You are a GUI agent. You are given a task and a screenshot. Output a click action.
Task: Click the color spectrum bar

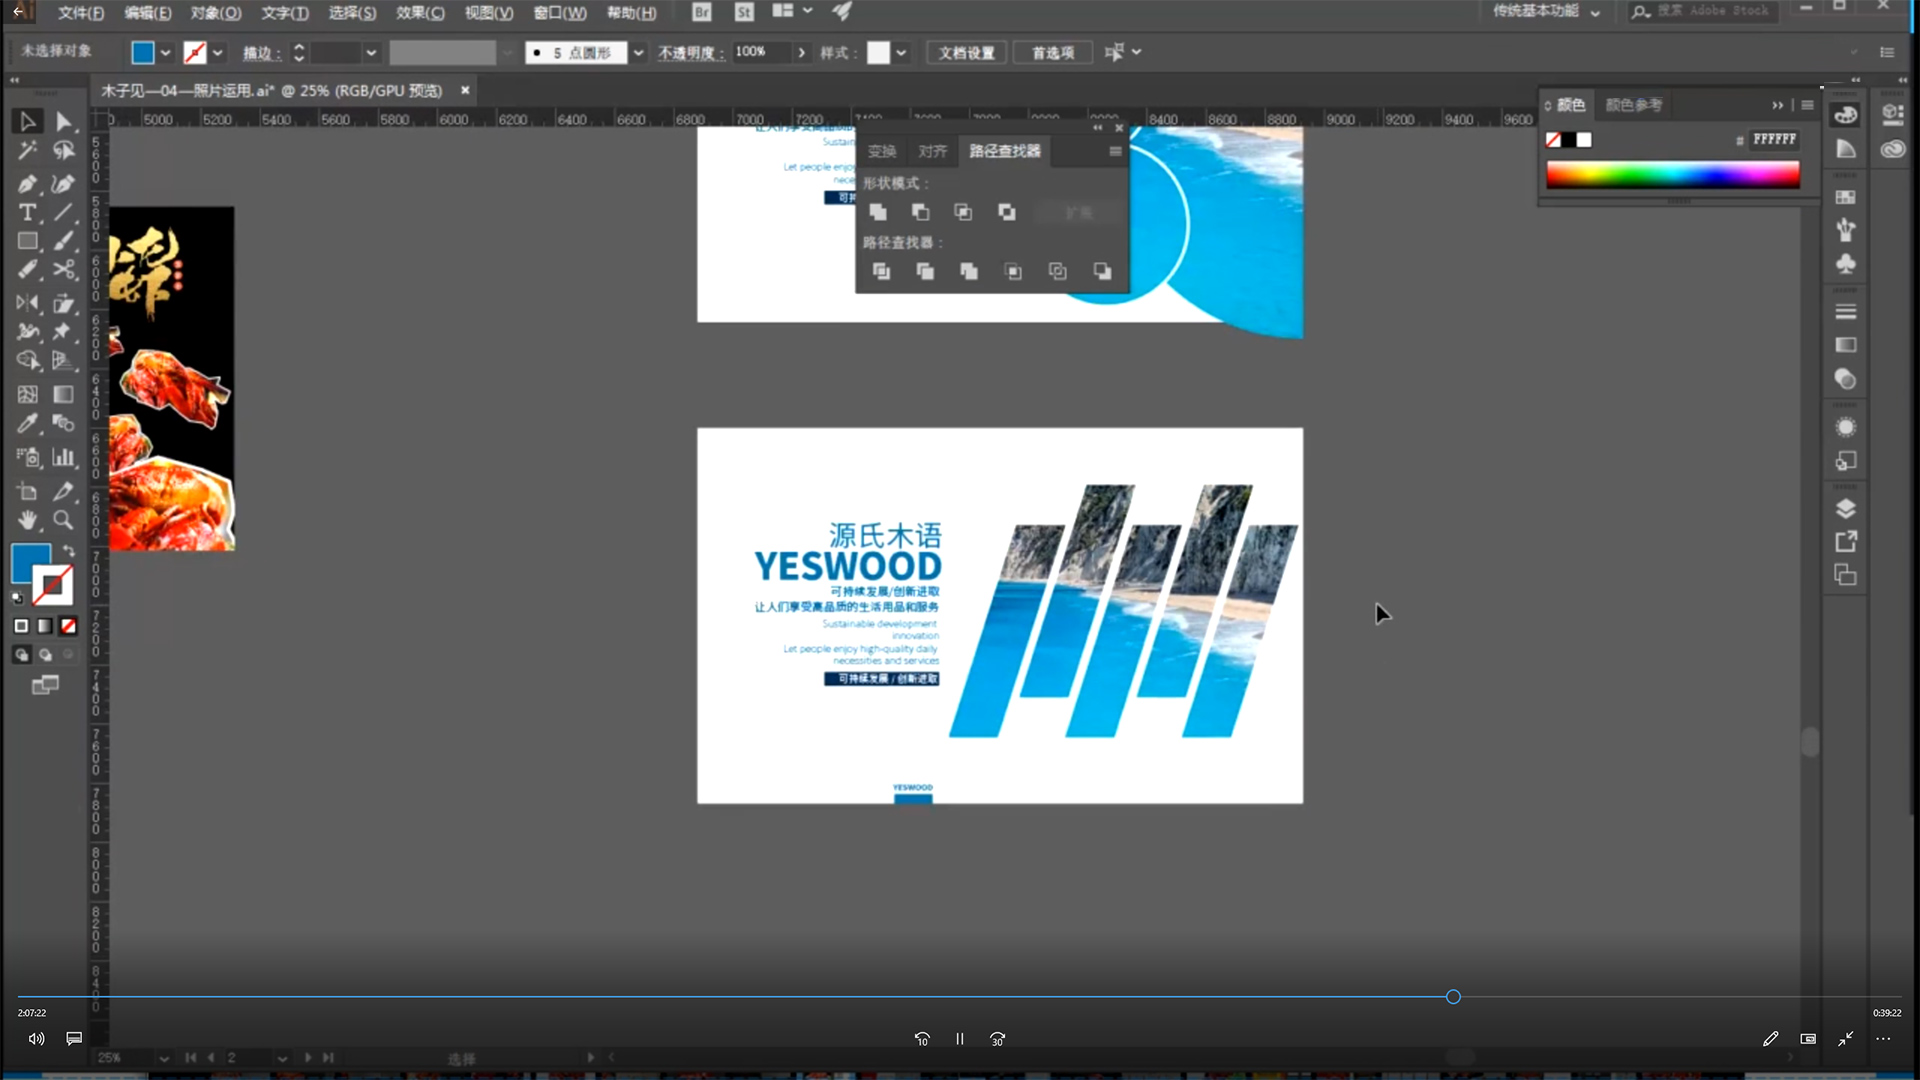(x=1672, y=175)
